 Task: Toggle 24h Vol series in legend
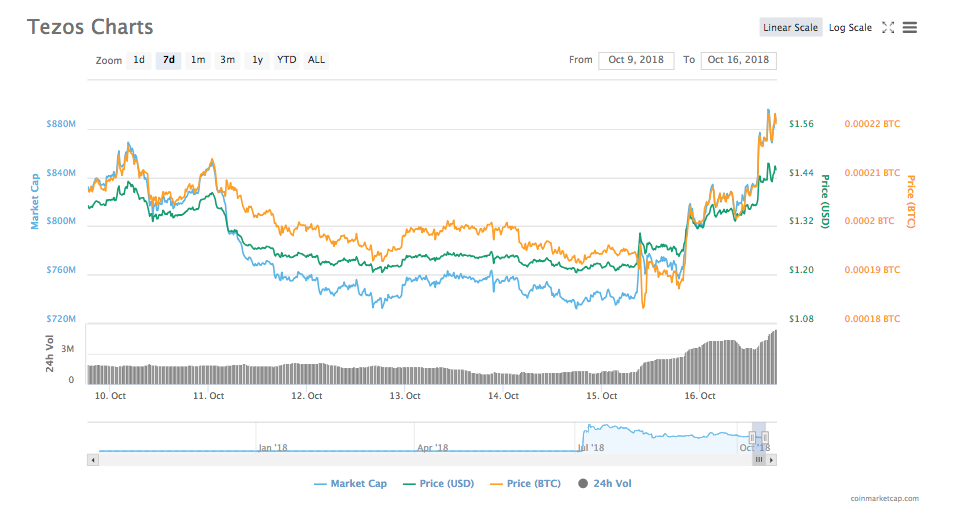605,484
